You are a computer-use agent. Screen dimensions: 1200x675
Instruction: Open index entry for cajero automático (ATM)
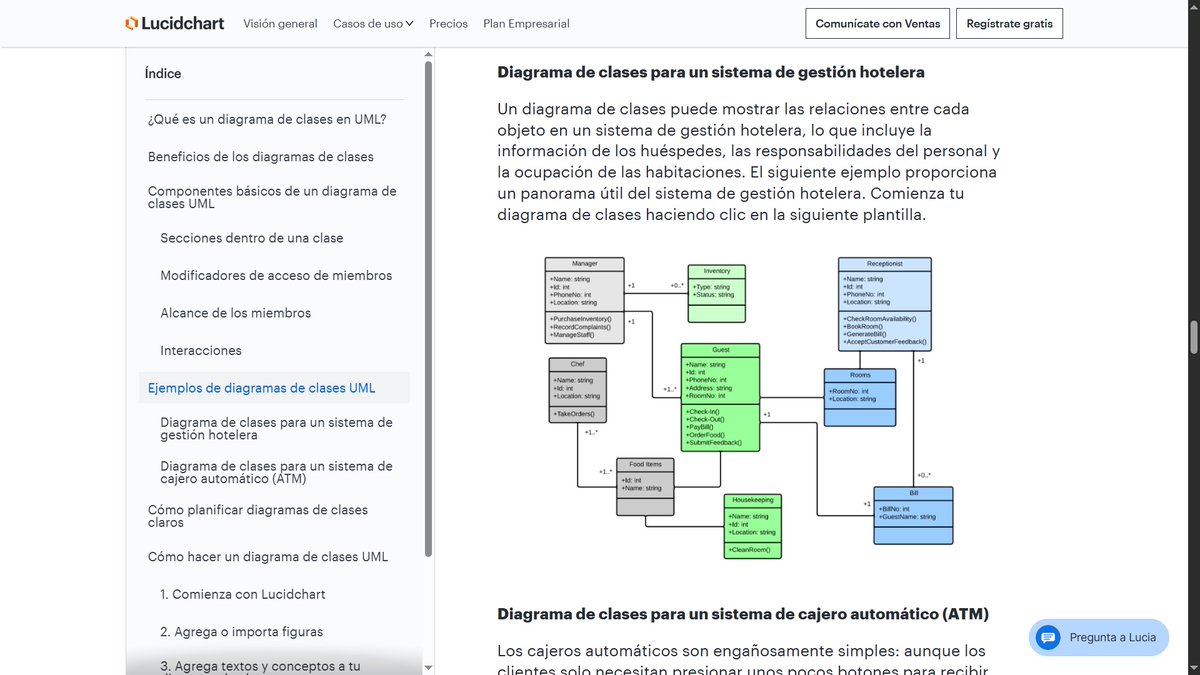tap(276, 472)
